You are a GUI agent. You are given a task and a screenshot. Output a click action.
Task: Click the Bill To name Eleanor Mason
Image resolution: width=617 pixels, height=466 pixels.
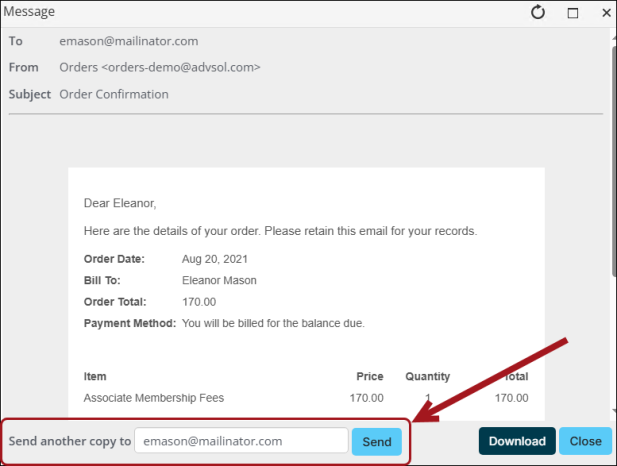(219, 280)
